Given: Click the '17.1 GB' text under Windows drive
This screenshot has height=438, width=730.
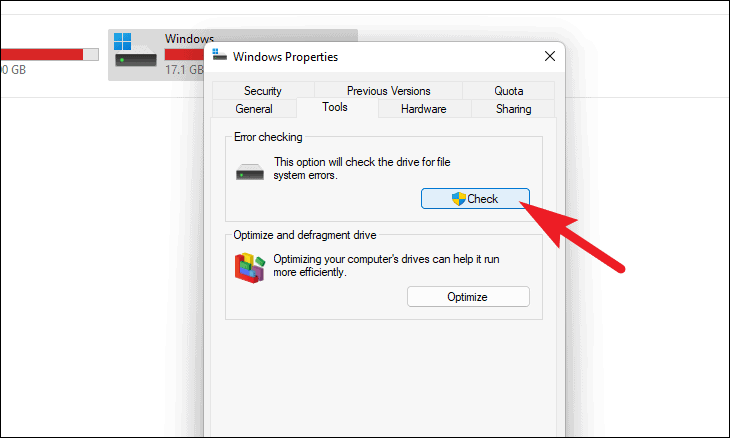Looking at the screenshot, I should coord(184,70).
